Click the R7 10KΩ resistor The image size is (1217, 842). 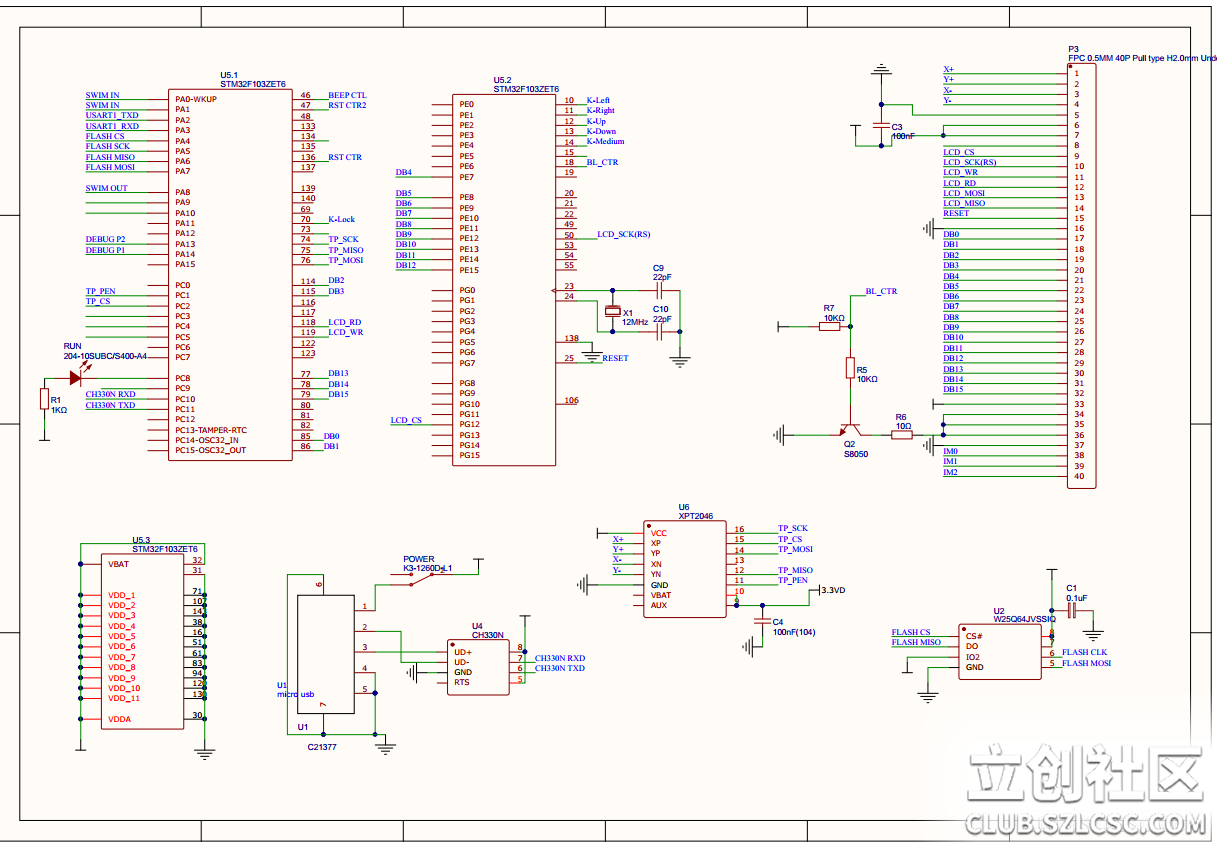[832, 326]
